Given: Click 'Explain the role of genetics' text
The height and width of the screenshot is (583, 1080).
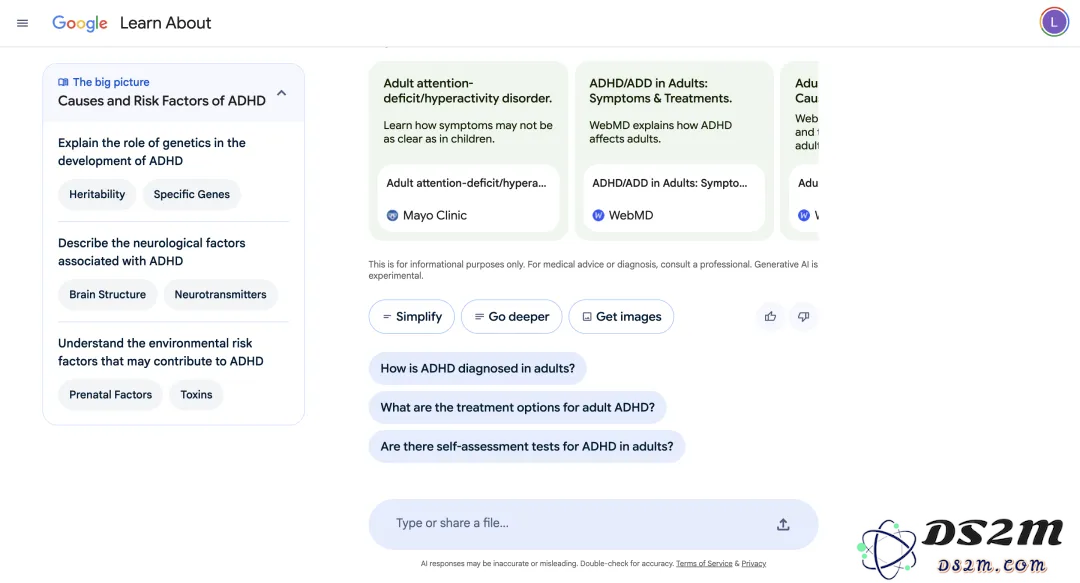Looking at the screenshot, I should pos(152,152).
